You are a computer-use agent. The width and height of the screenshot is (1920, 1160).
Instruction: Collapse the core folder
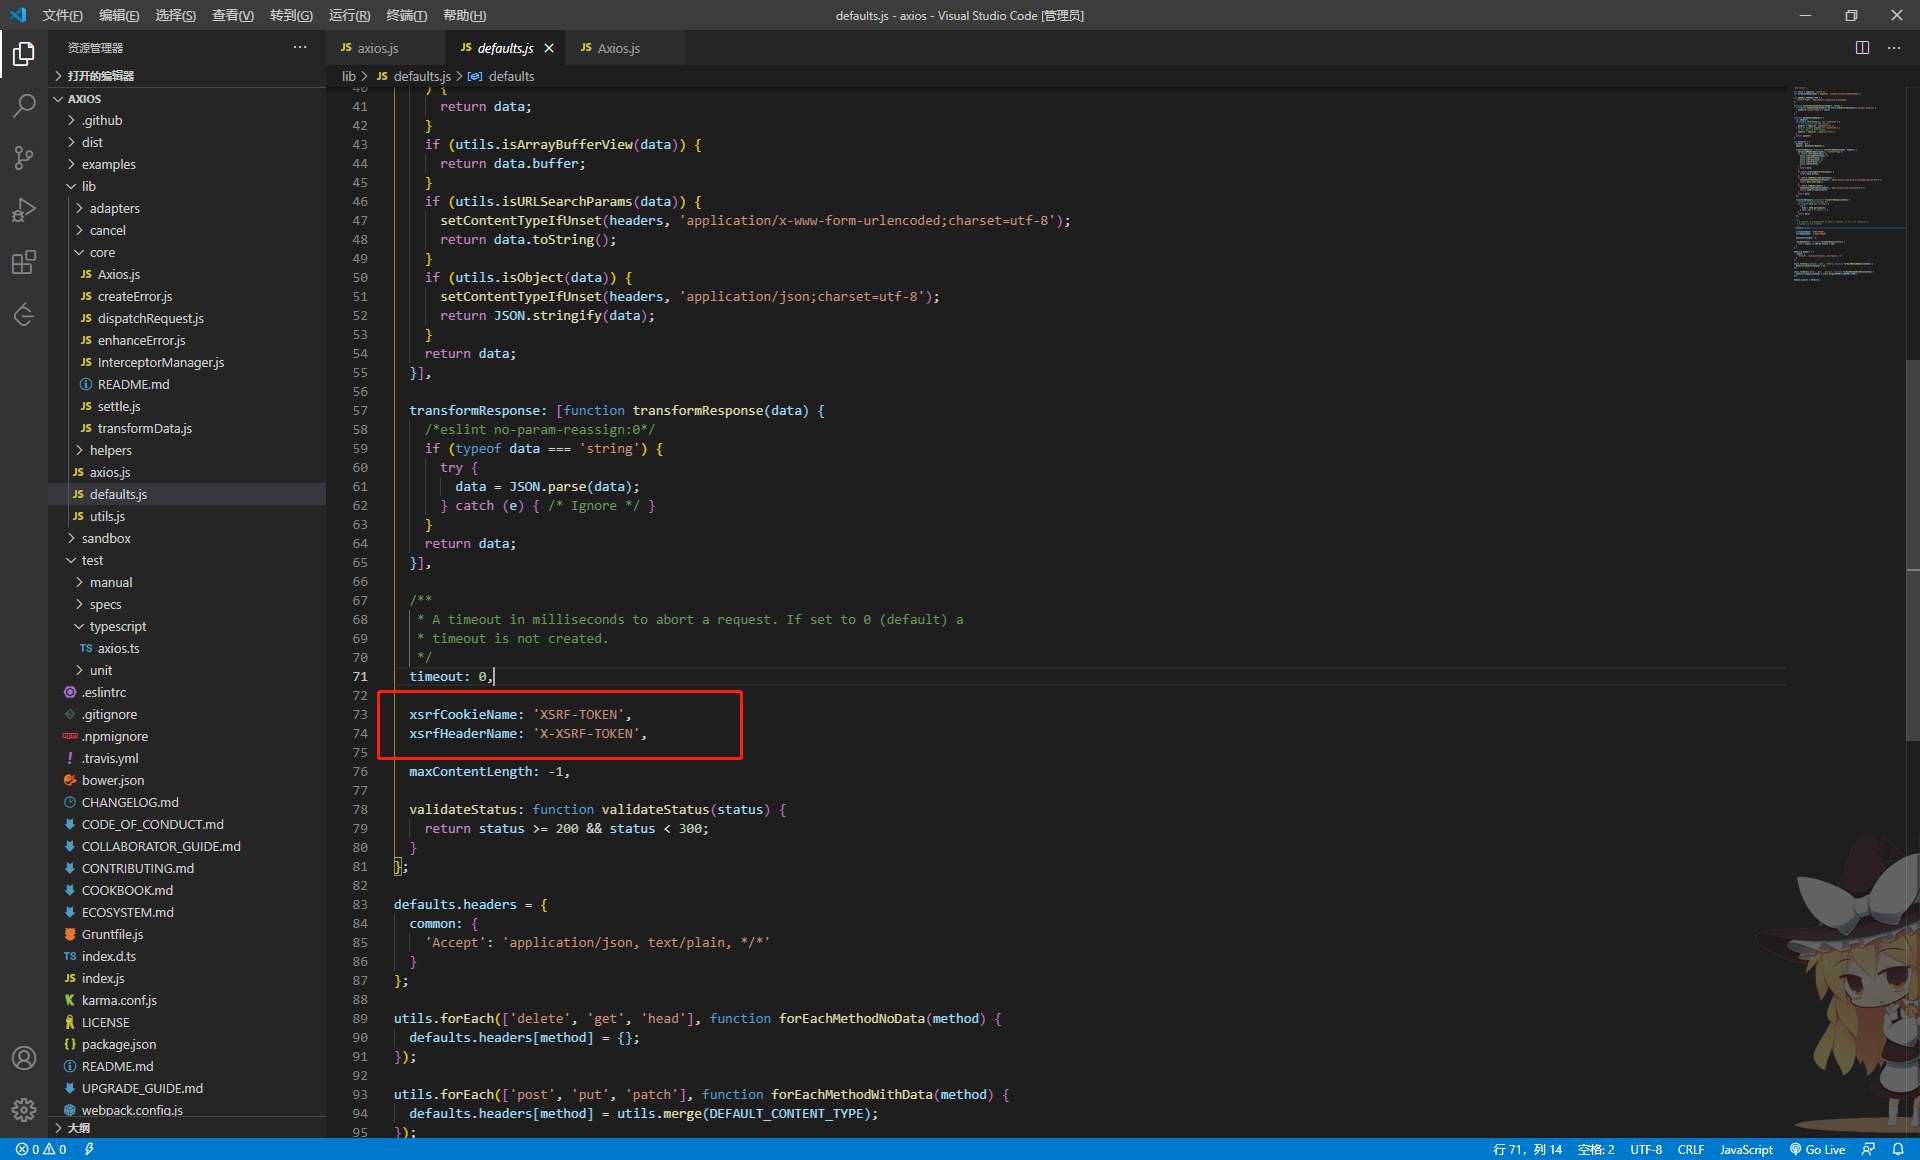[x=102, y=252]
